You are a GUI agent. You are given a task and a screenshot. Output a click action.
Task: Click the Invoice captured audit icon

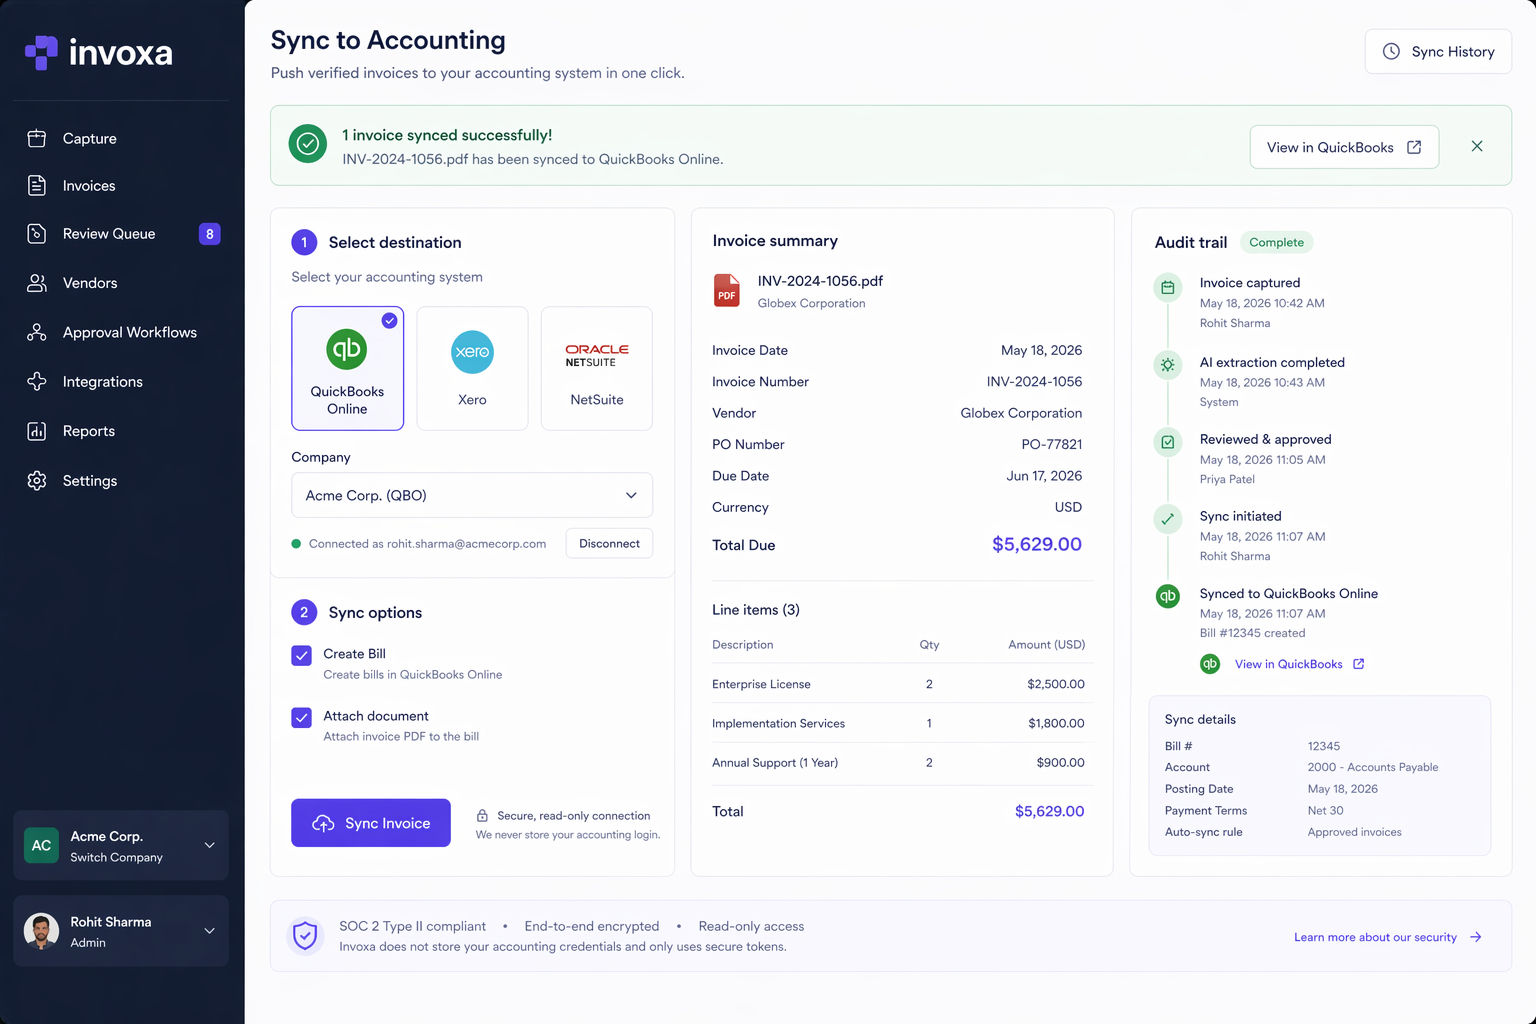point(1167,288)
